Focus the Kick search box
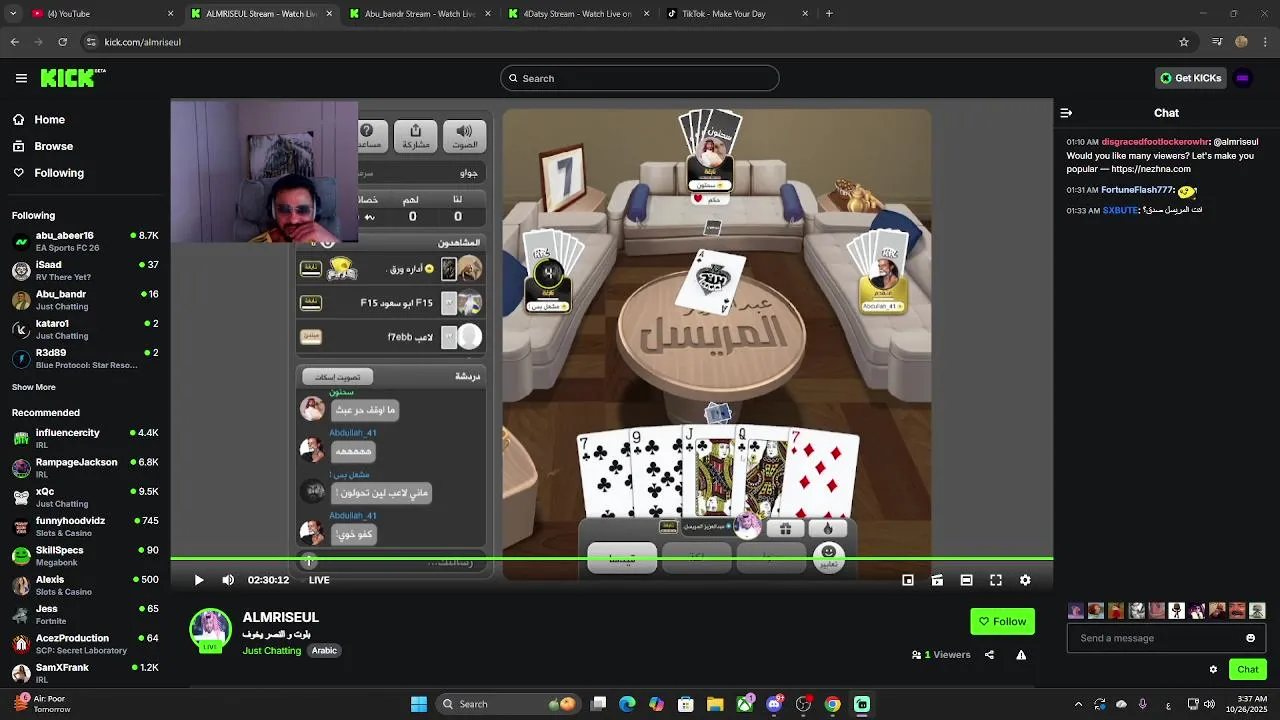 [640, 78]
